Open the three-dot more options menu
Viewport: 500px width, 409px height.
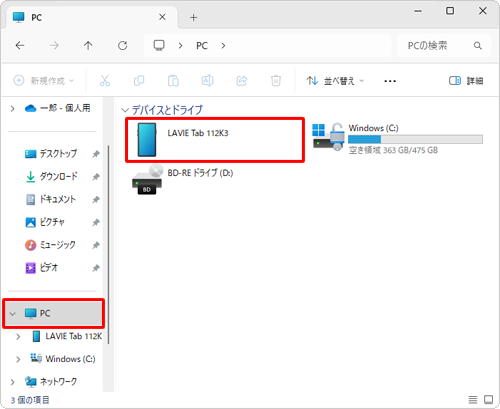pyautogui.click(x=390, y=81)
